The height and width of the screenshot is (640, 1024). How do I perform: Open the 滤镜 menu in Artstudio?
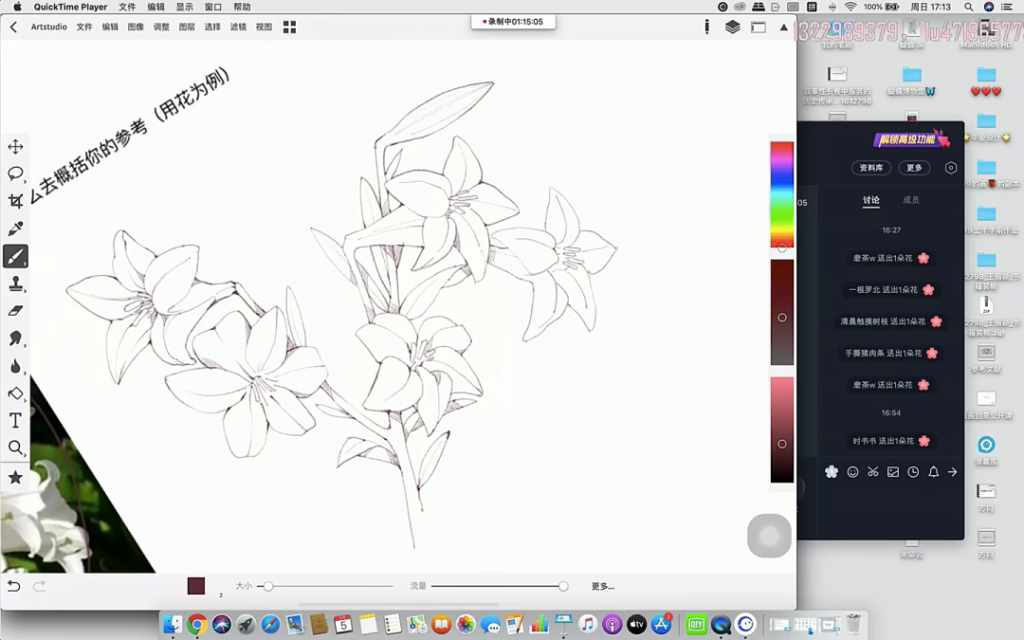pyautogui.click(x=238, y=27)
